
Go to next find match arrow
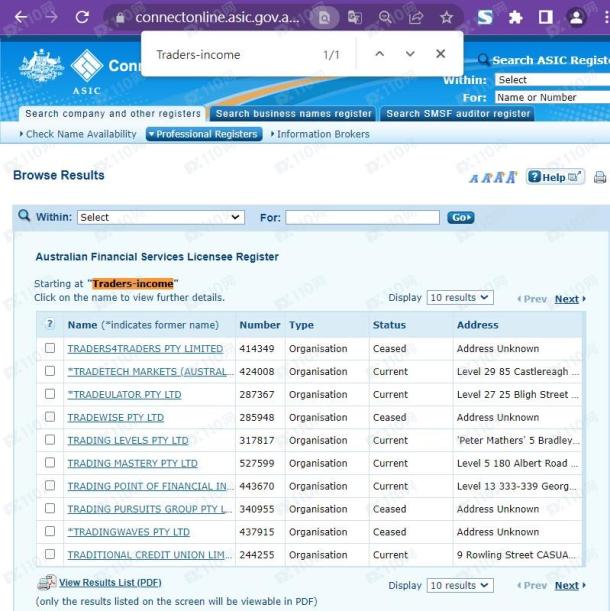410,54
